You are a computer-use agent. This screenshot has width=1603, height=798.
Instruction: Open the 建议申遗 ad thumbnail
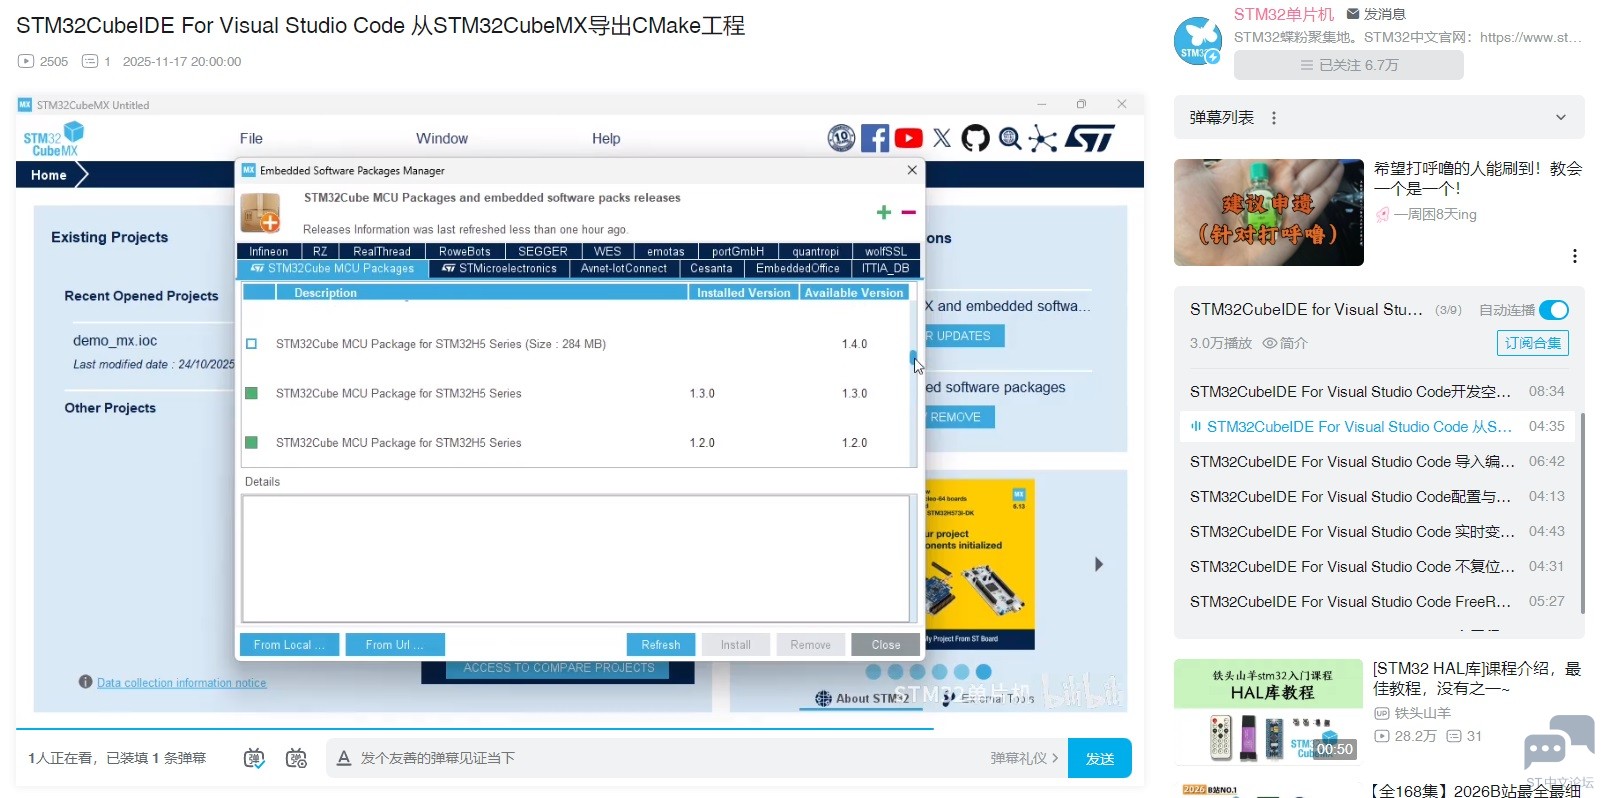coord(1269,212)
